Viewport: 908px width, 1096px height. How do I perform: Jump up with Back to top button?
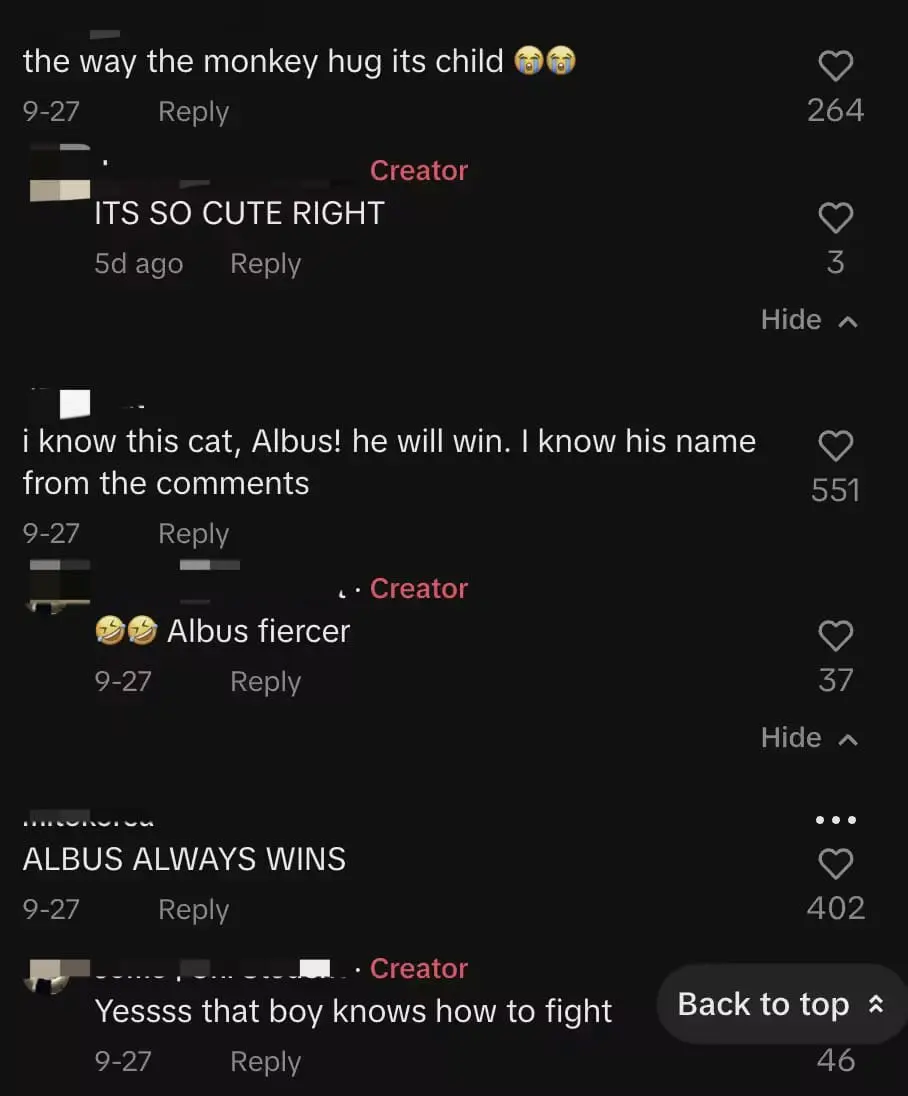click(x=781, y=1004)
